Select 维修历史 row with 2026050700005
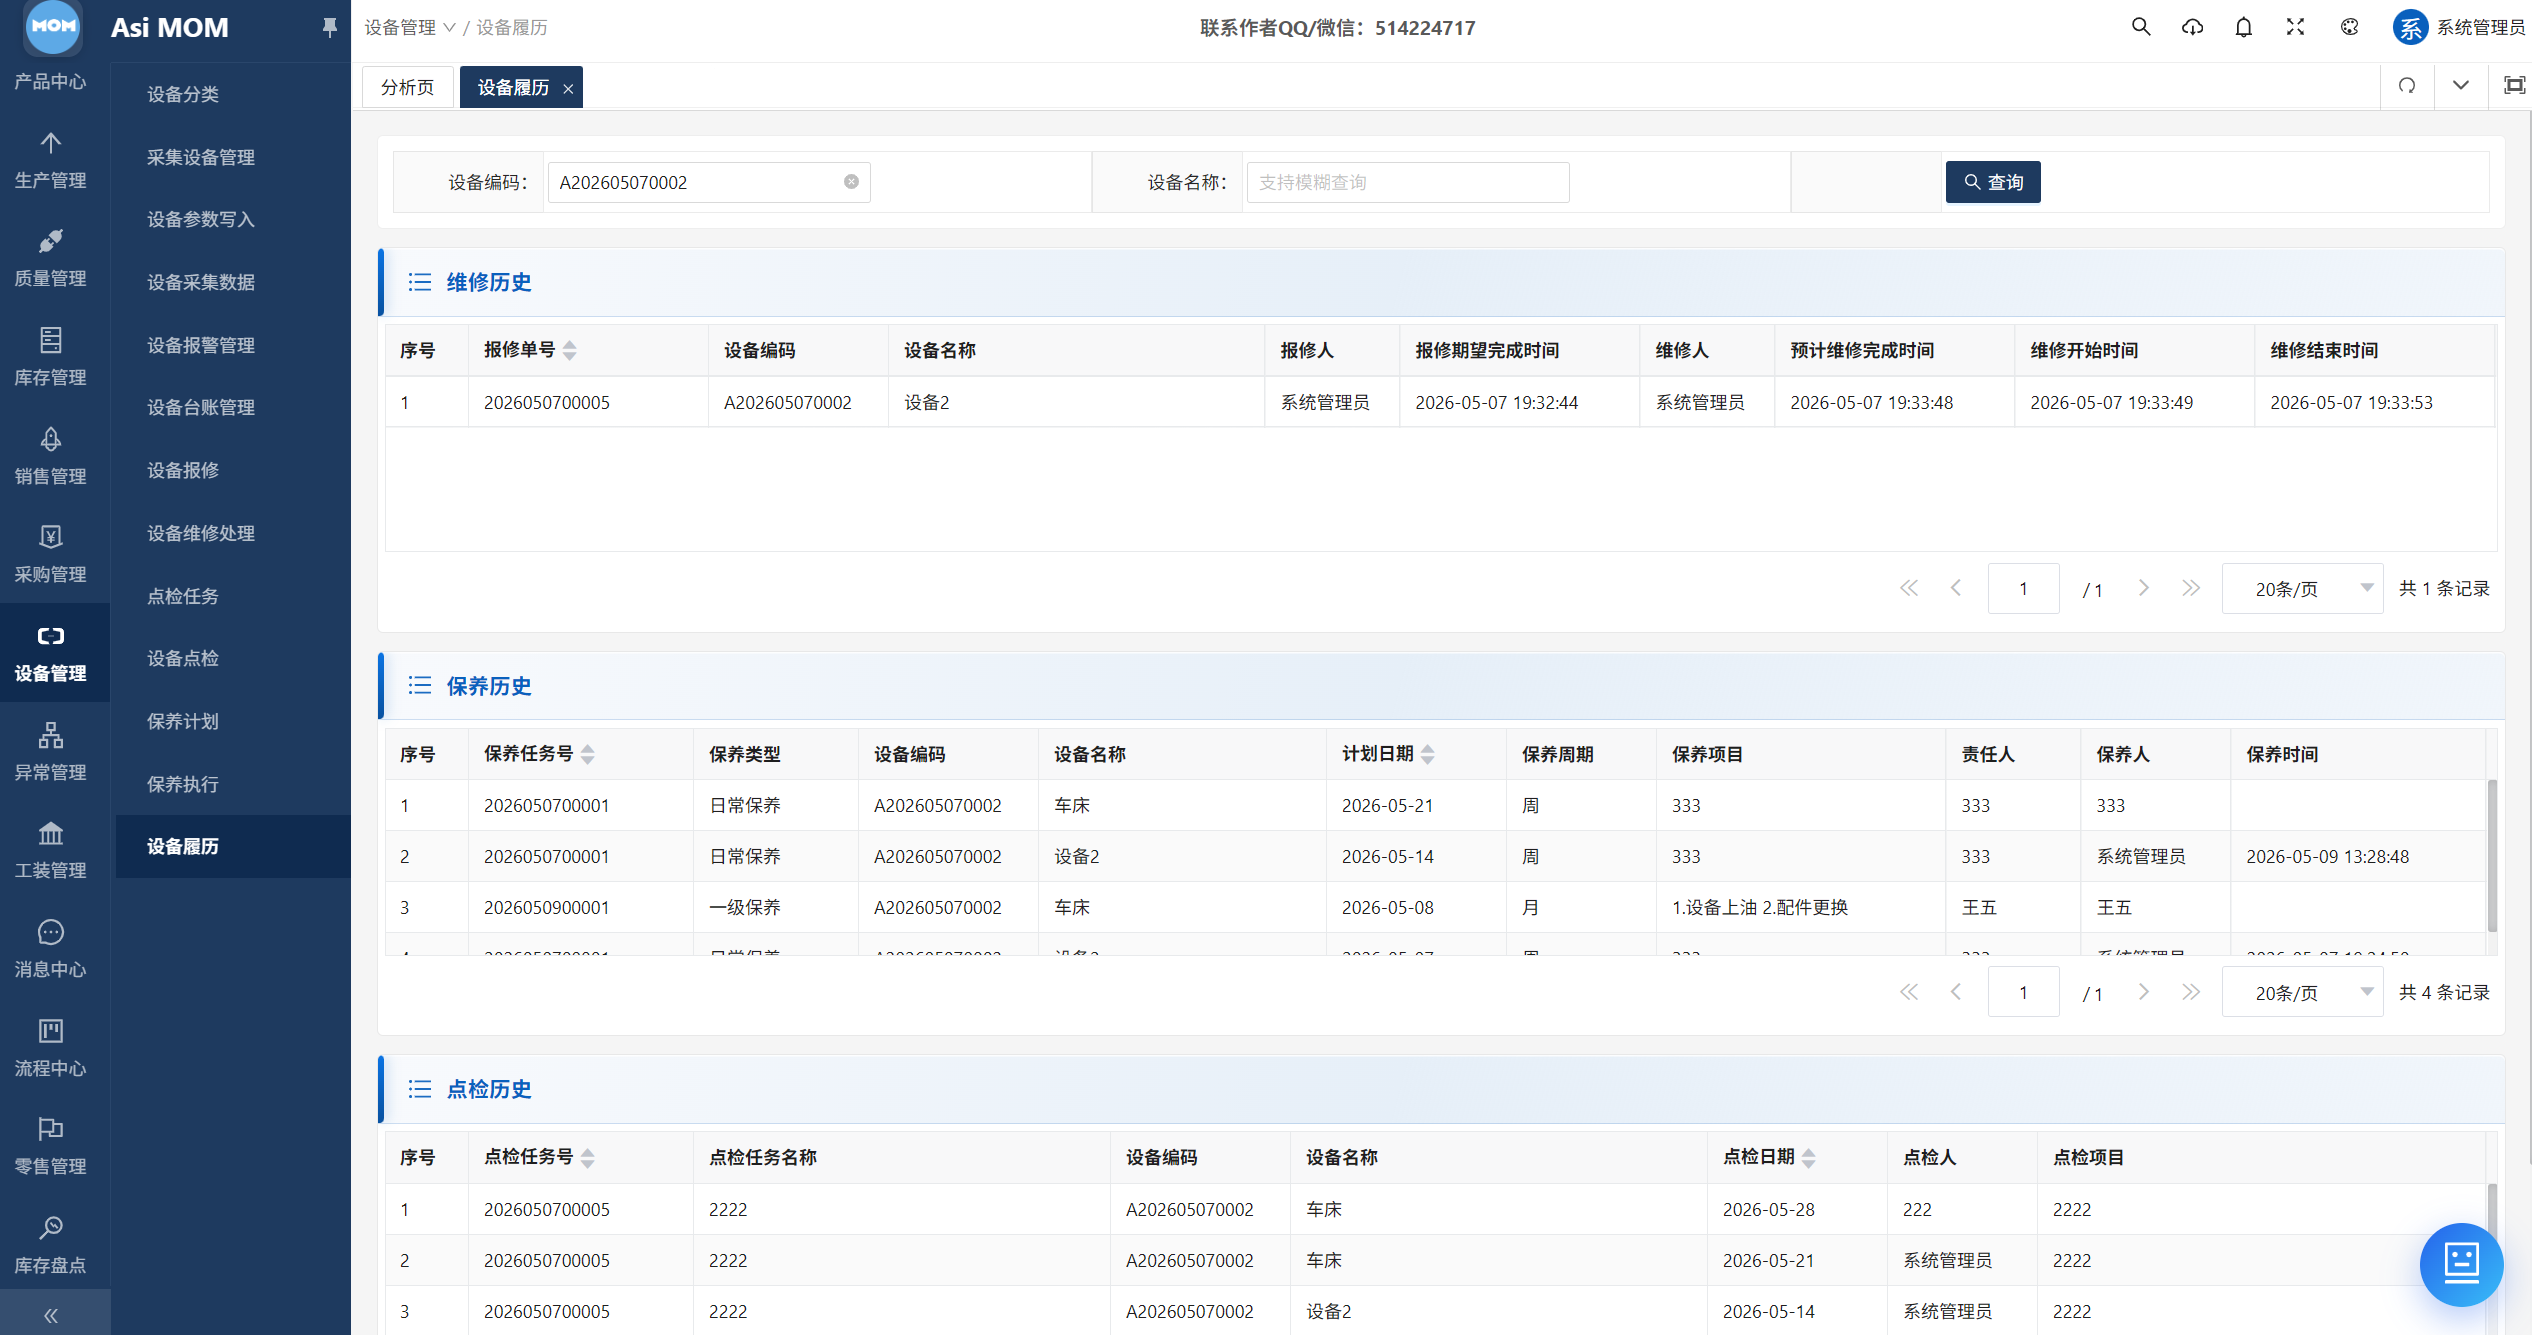Viewport: 2532px width, 1335px height. 1440,402
